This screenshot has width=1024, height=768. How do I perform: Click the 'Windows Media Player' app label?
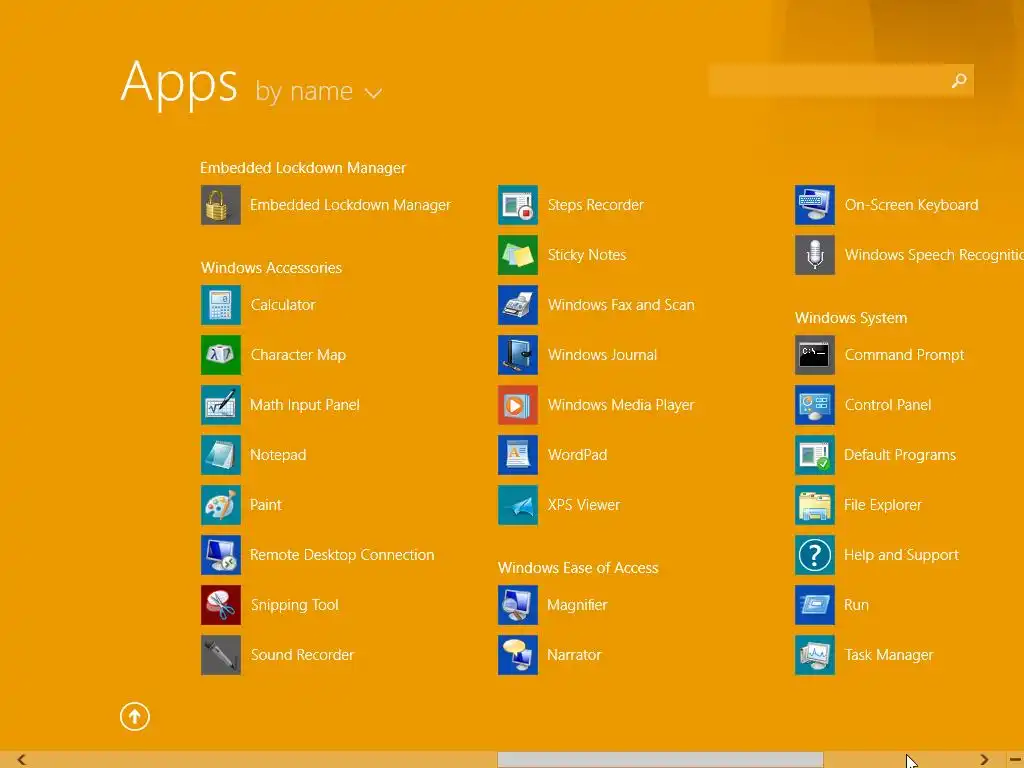pyautogui.click(x=621, y=405)
